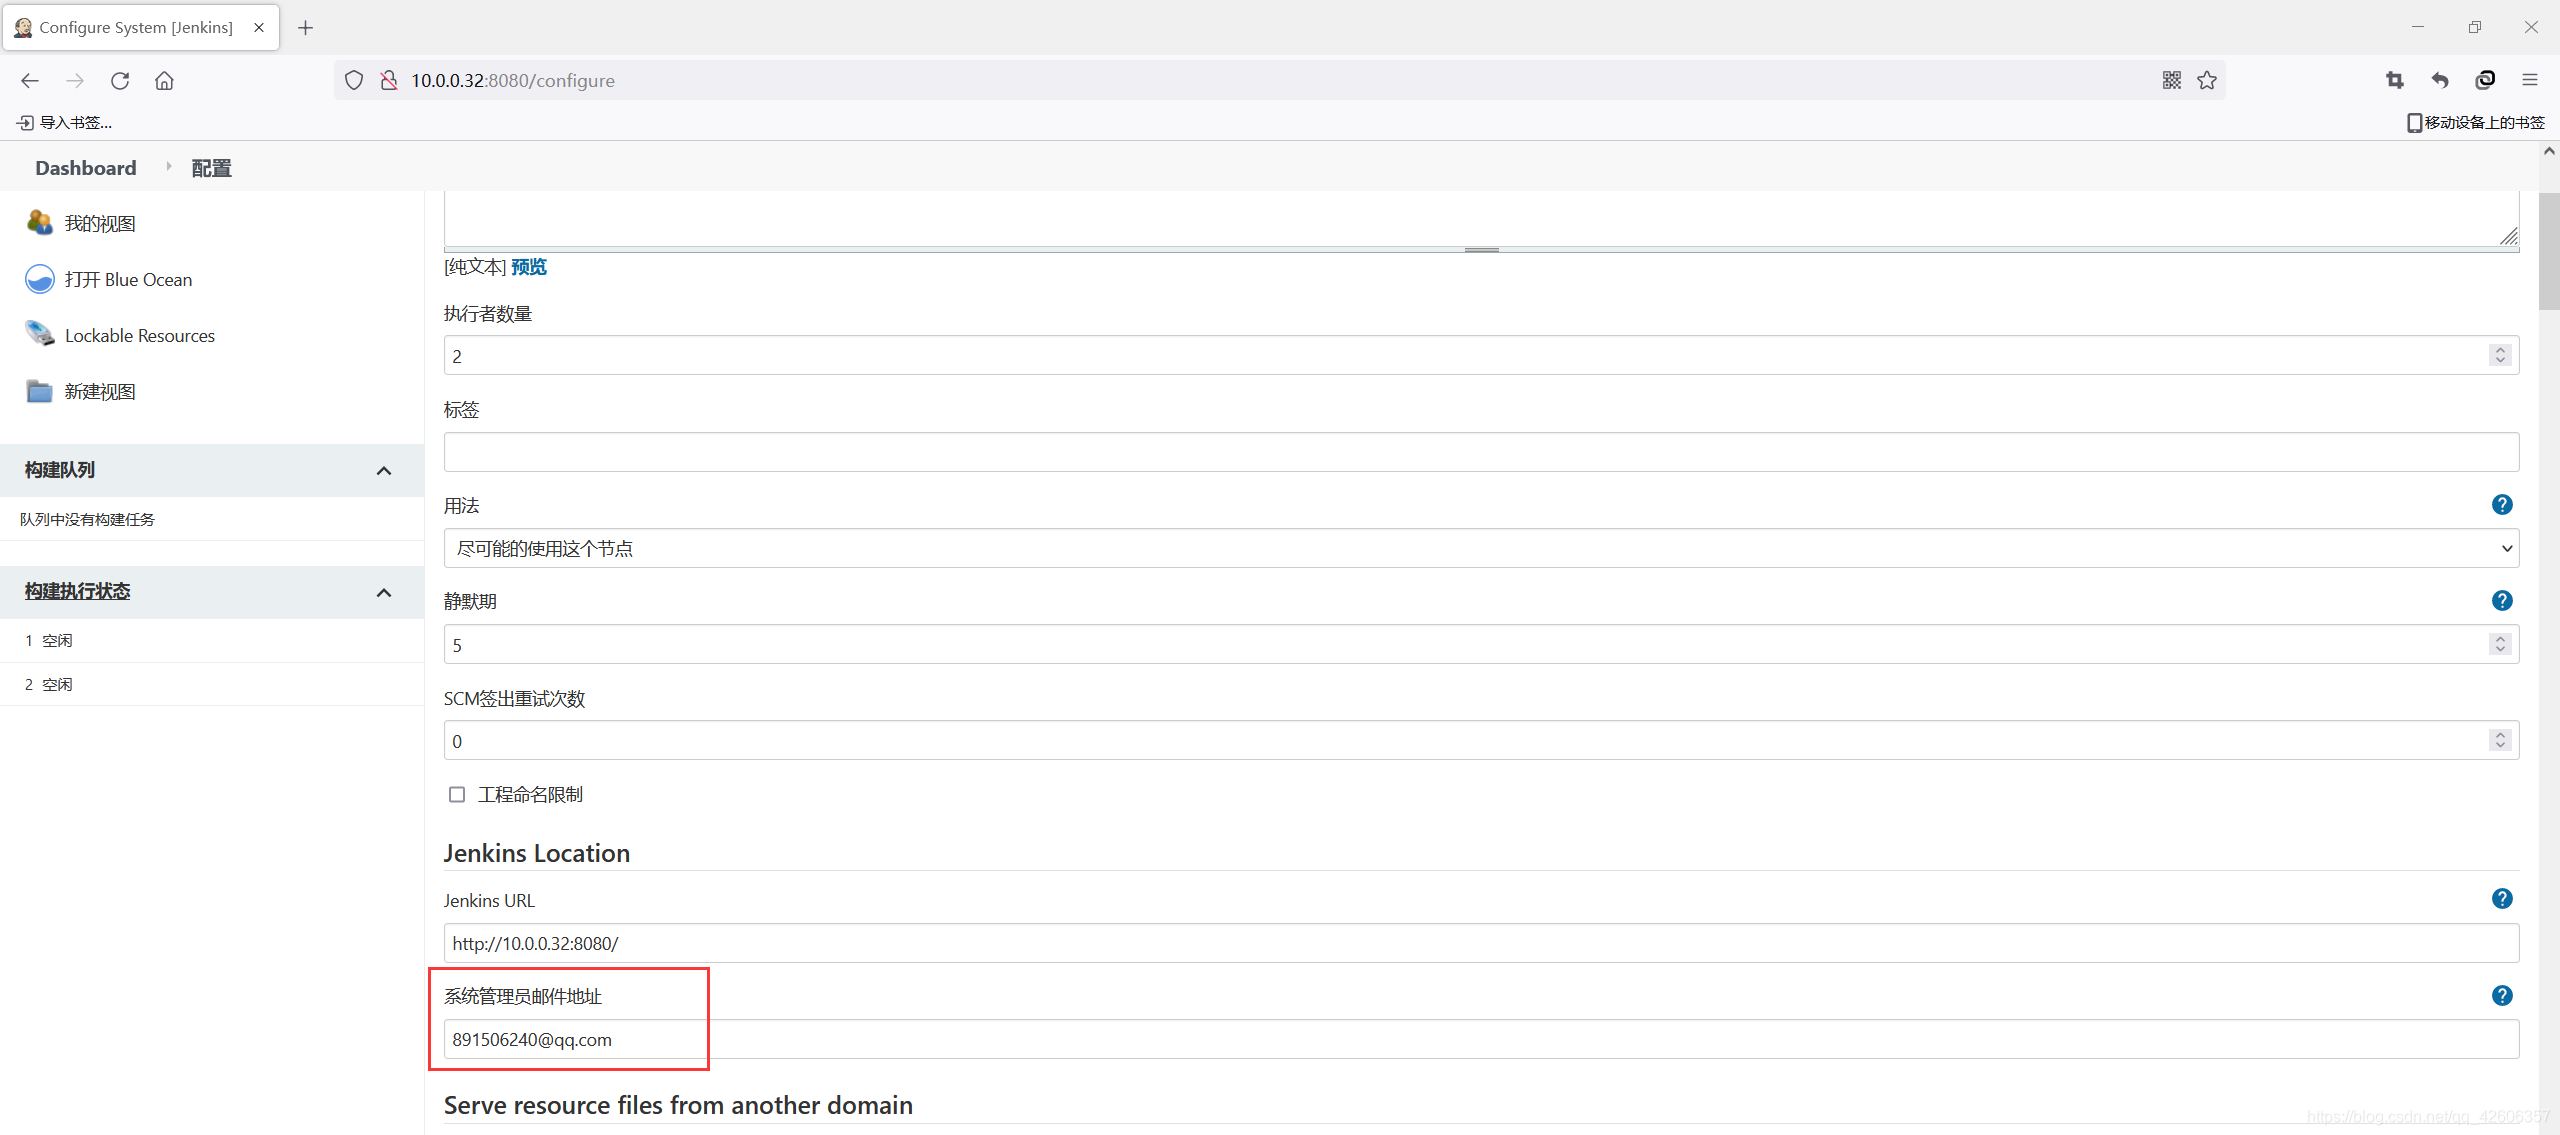
Task: Click the browser forward arrow
Action: [75, 80]
